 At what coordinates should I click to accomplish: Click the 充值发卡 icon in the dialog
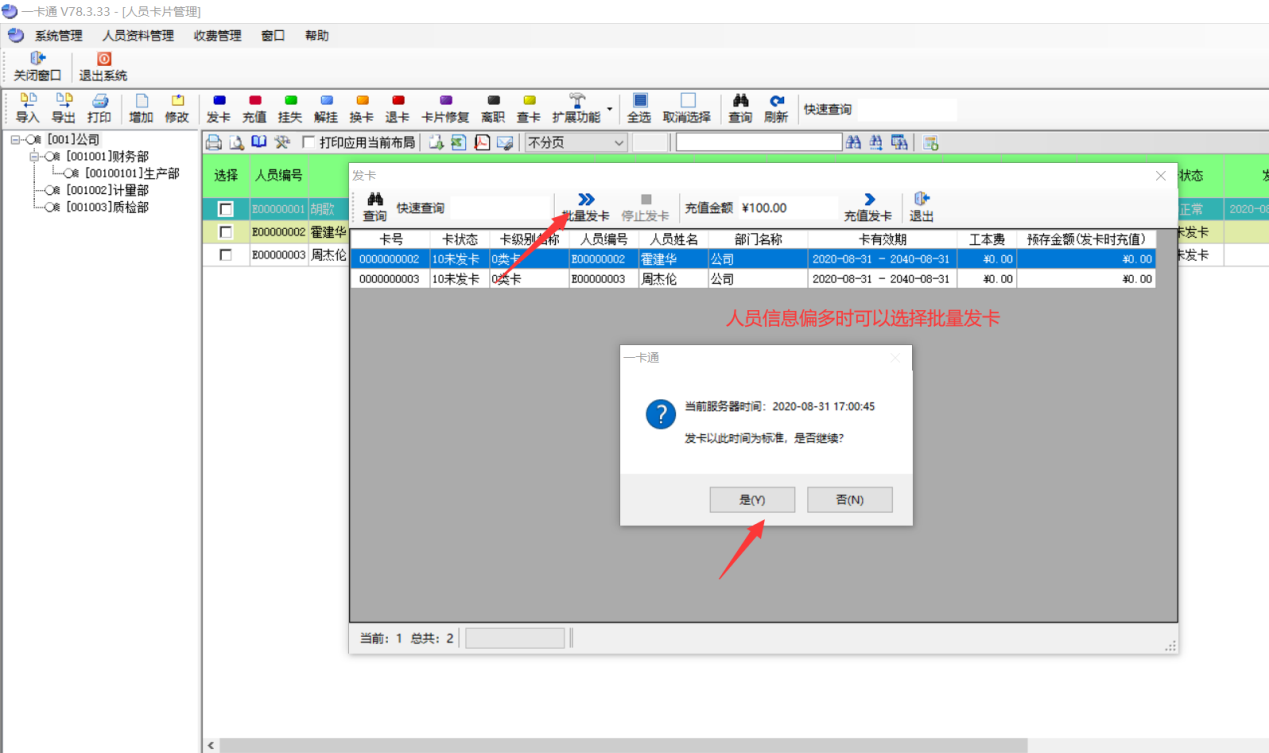867,207
